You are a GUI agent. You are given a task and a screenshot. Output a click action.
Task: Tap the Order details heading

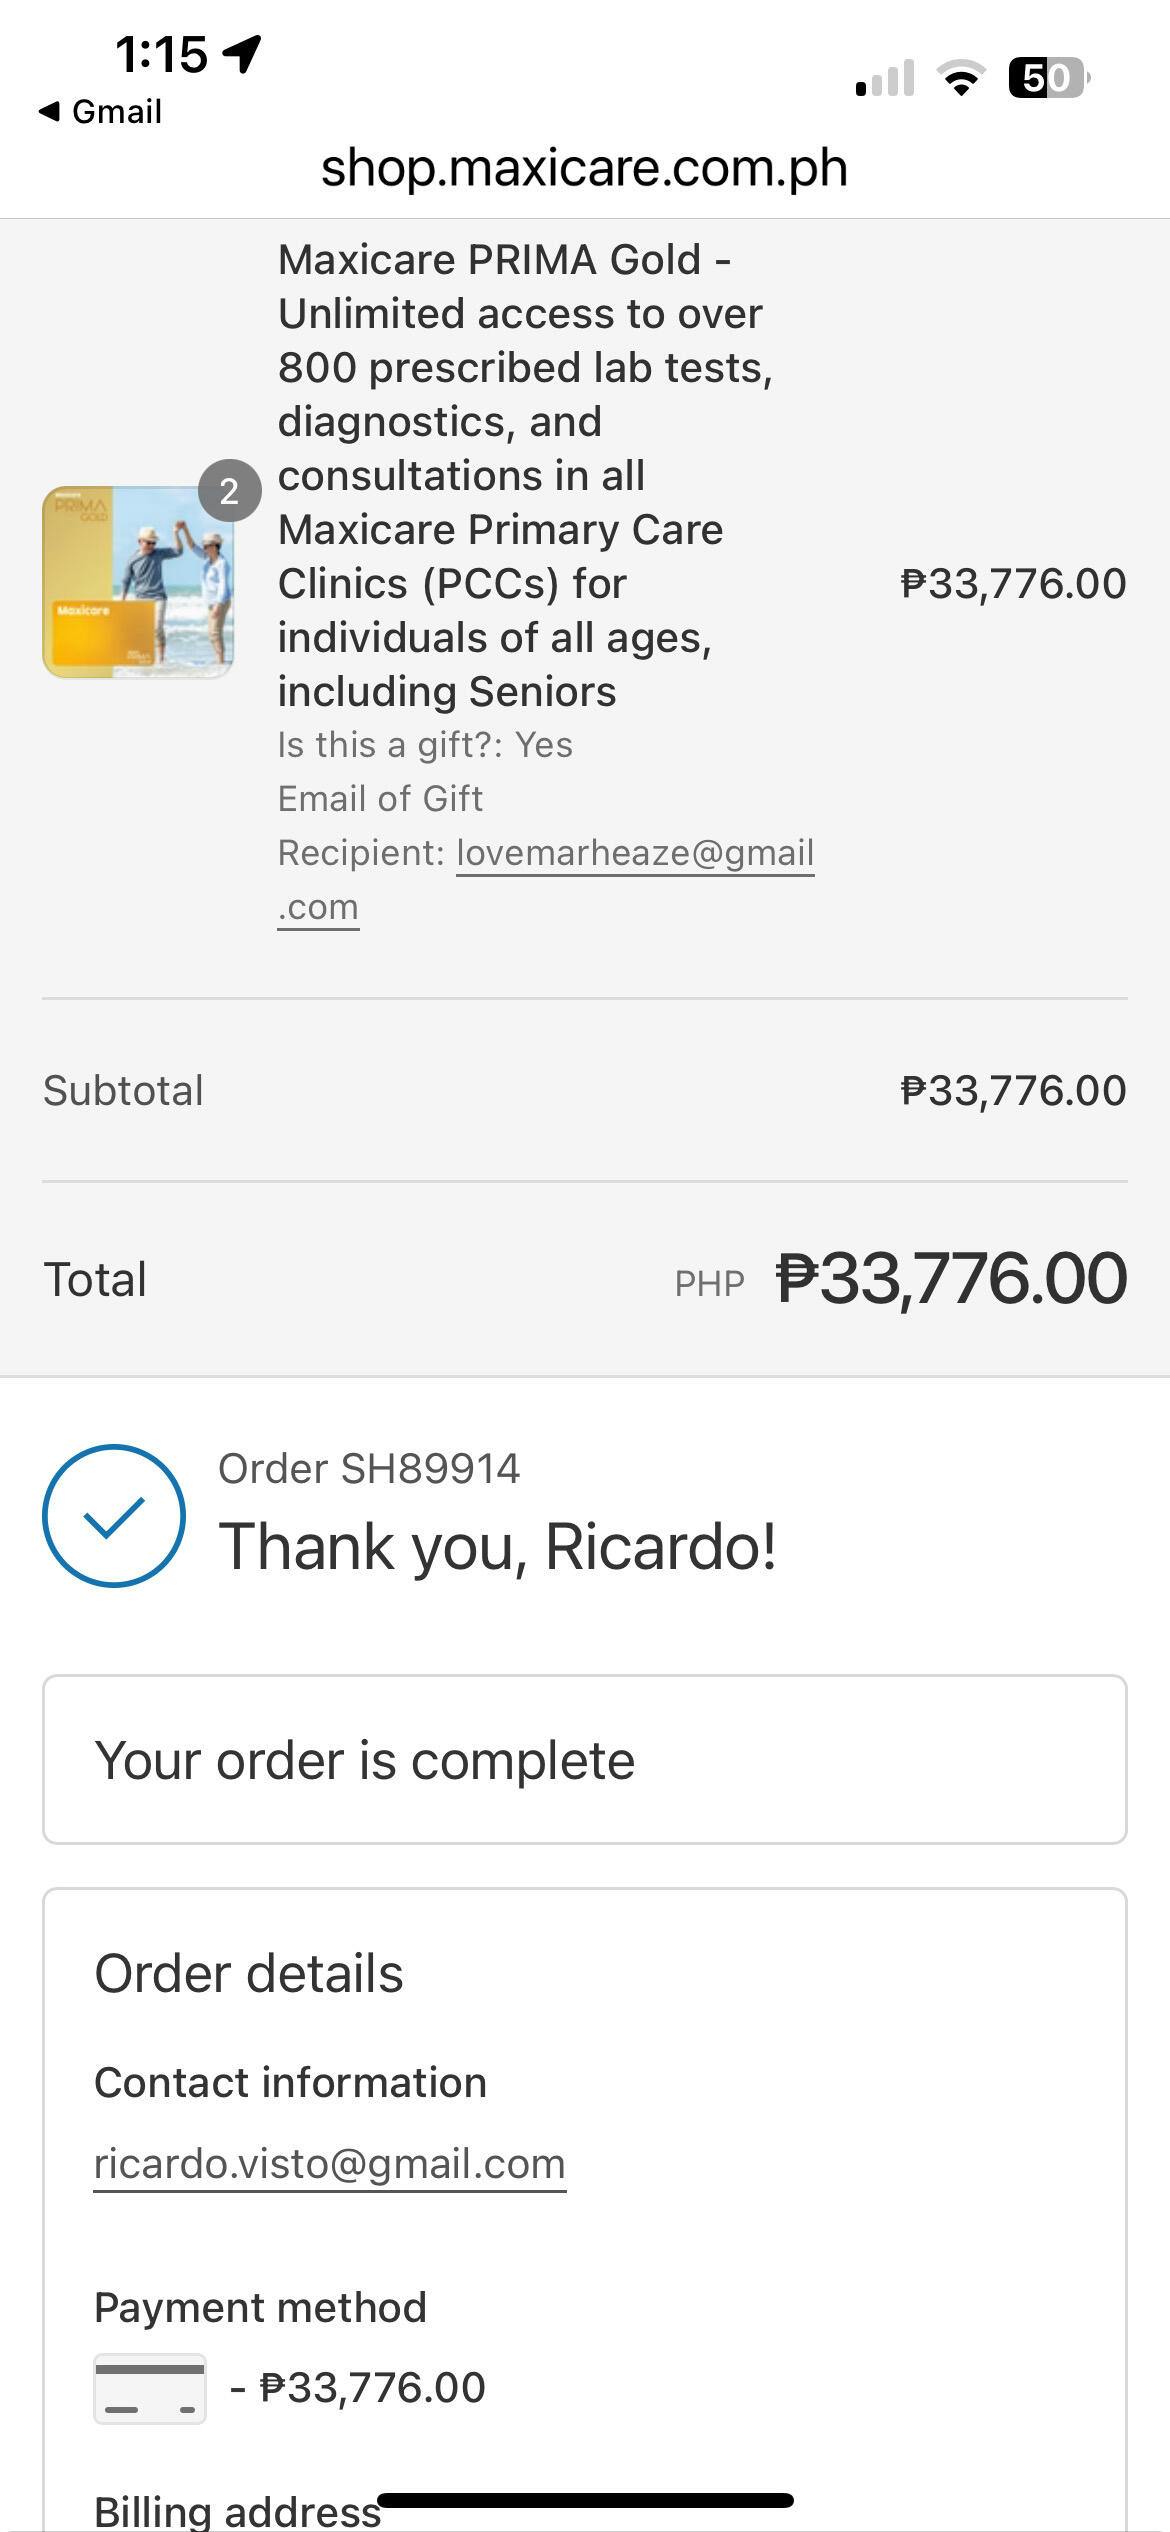[x=249, y=1973]
